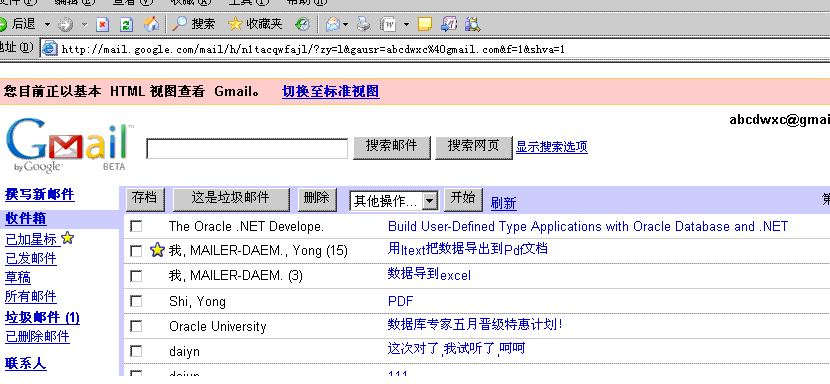Image resolution: width=830 pixels, height=384 pixels.
Task: Click the Research icon at the toolbar end
Action: [x=473, y=24]
